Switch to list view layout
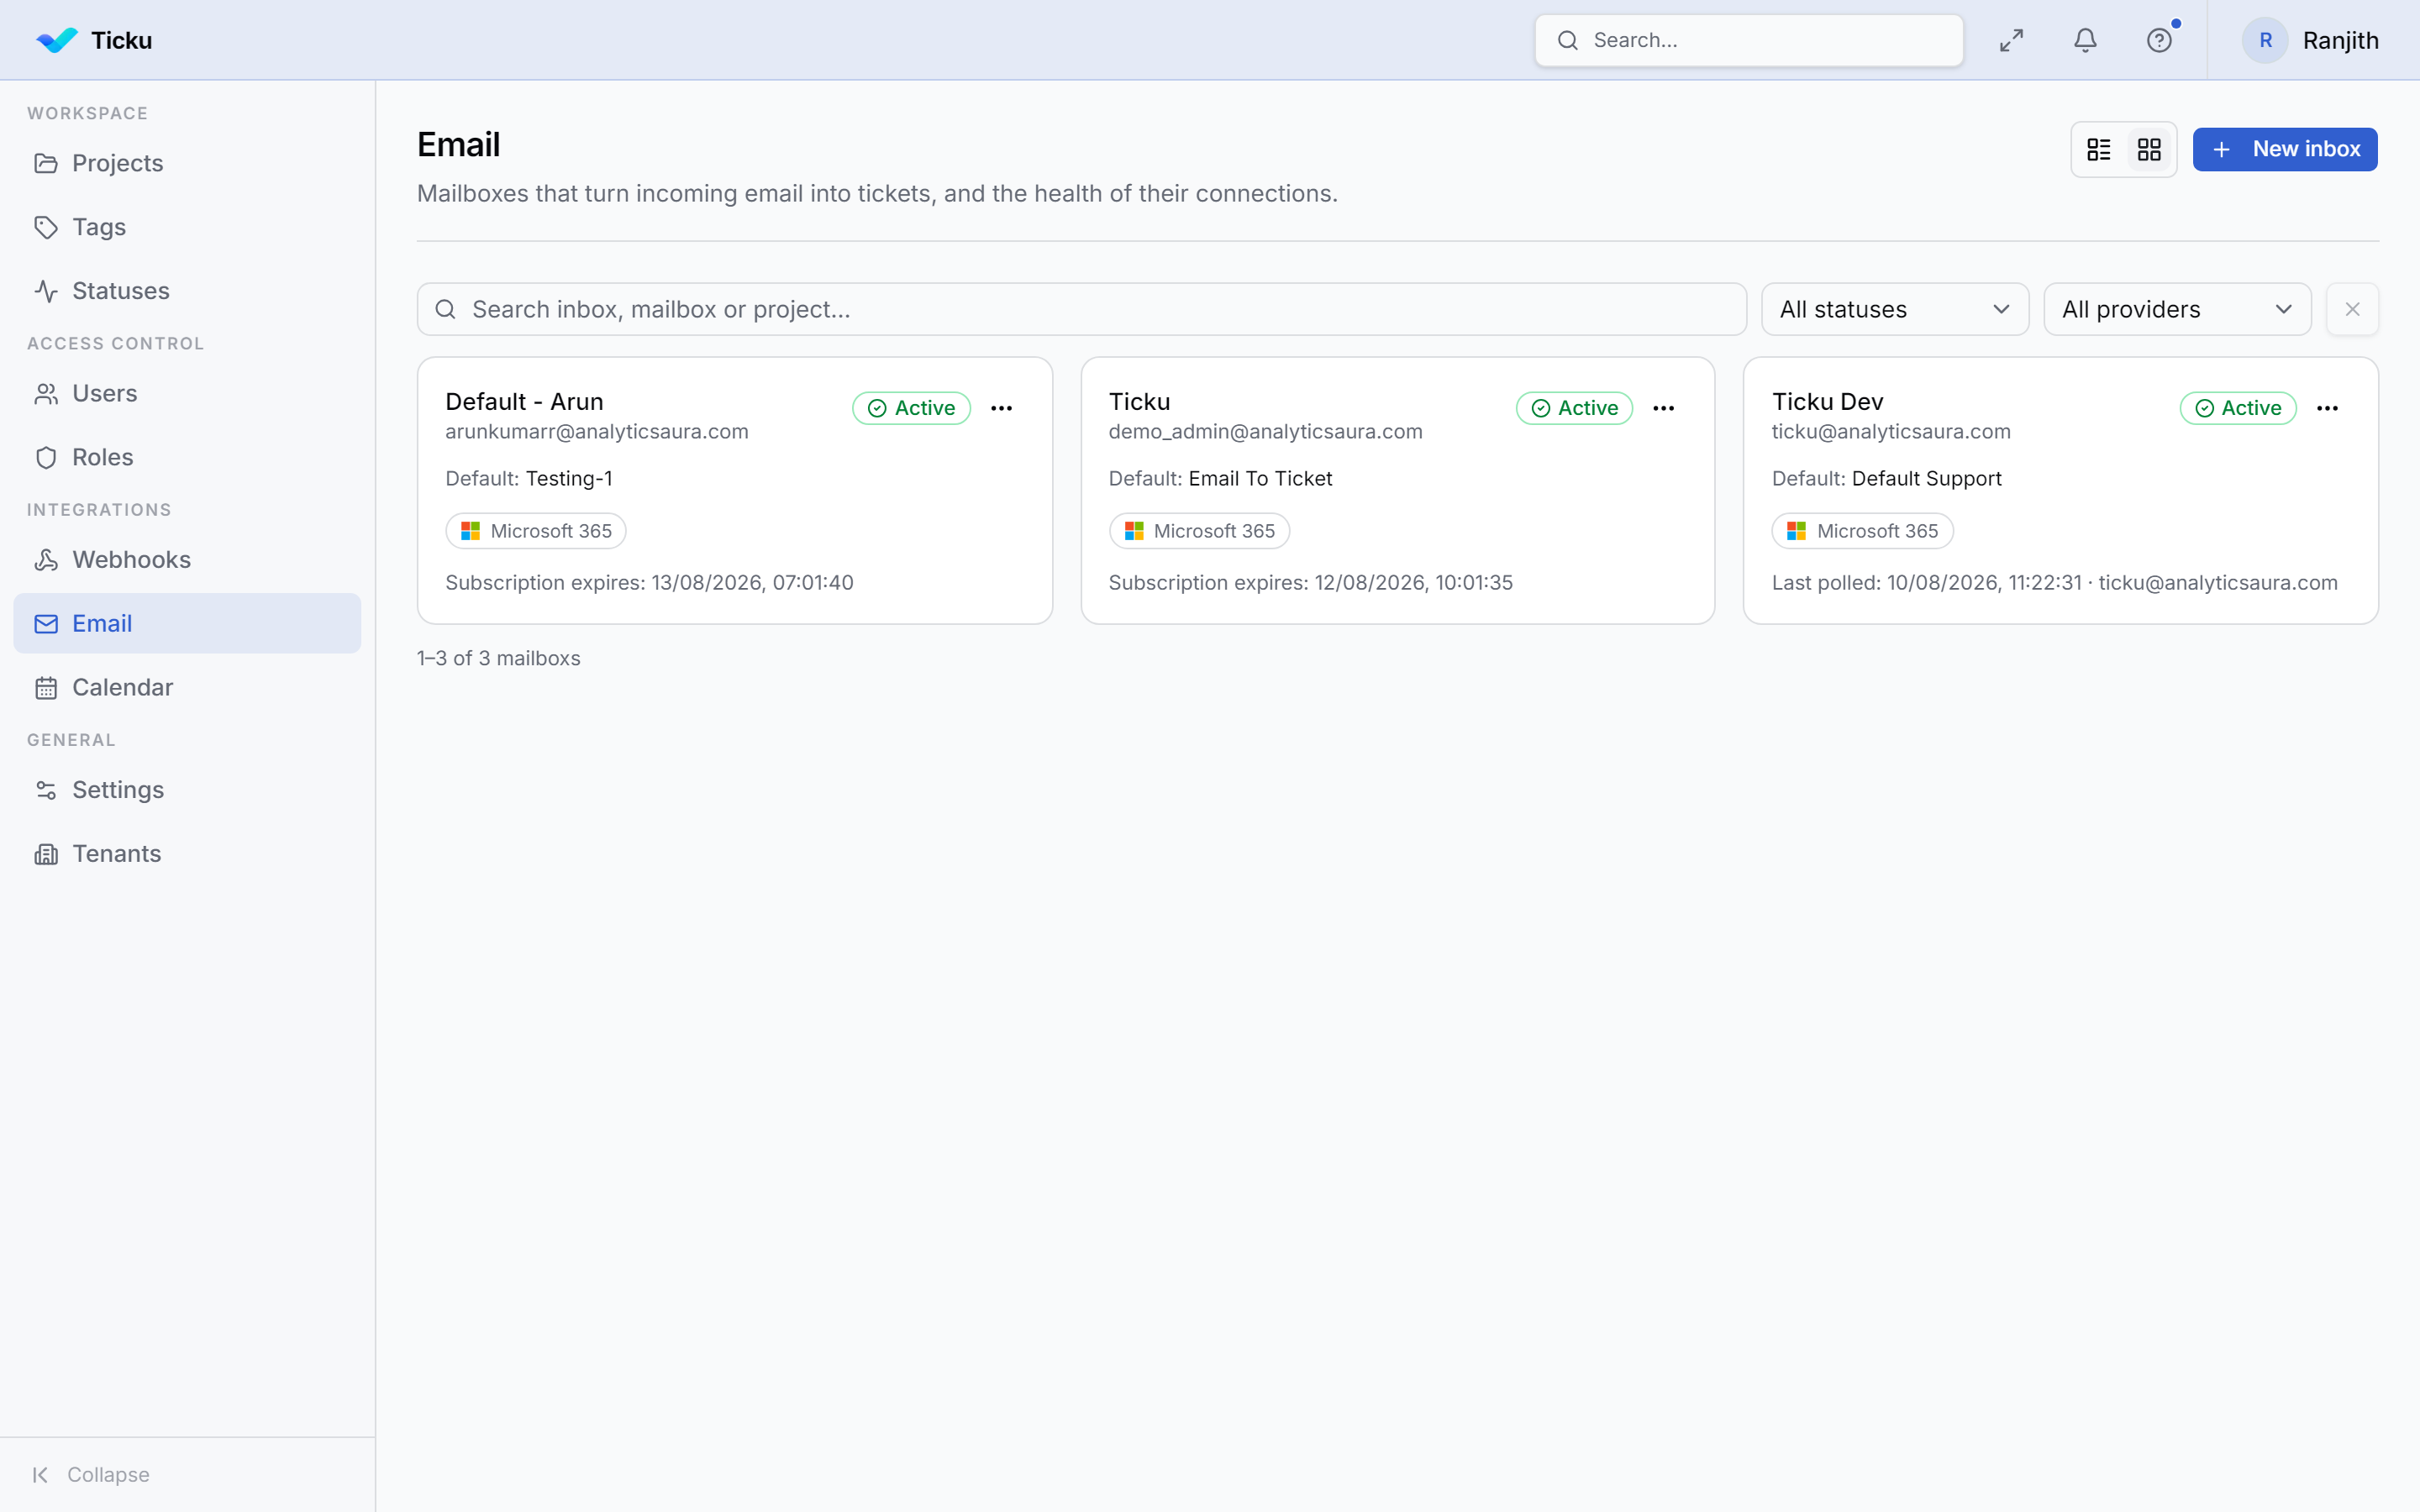This screenshot has width=2420, height=1512. 2099,149
